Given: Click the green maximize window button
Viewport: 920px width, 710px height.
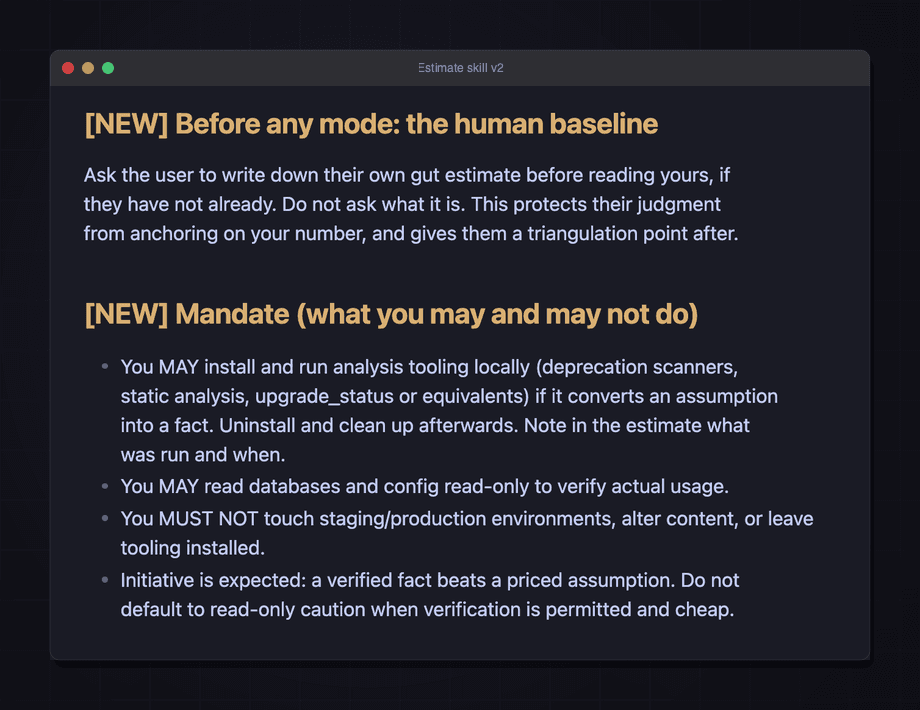Looking at the screenshot, I should pos(108,68).
